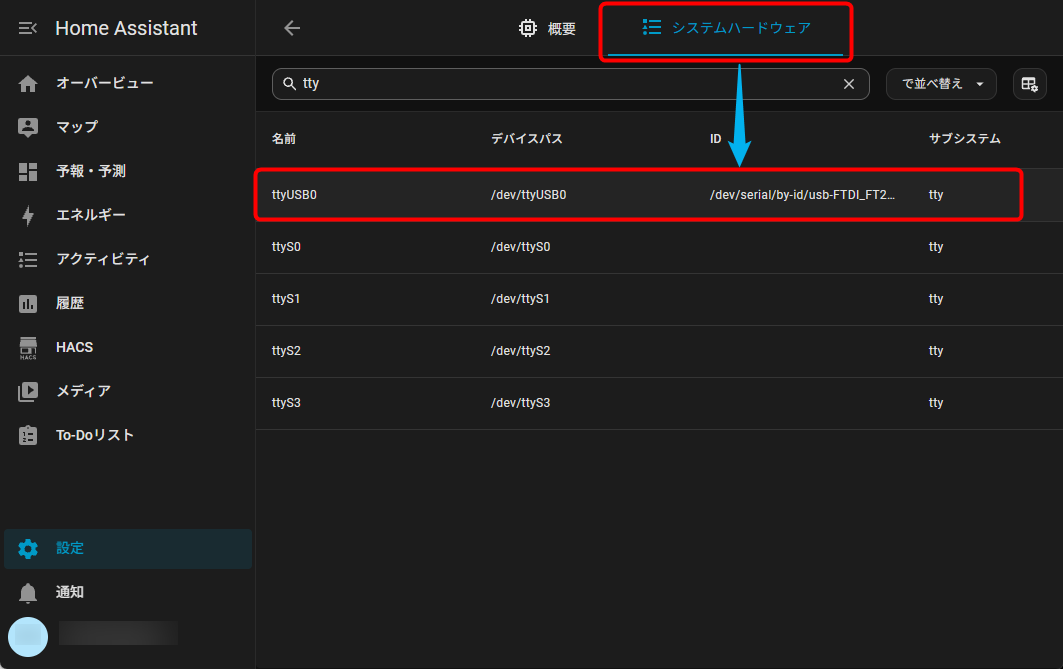
Task: Click the tty subsystem cell of ttyS3
Action: (936, 403)
